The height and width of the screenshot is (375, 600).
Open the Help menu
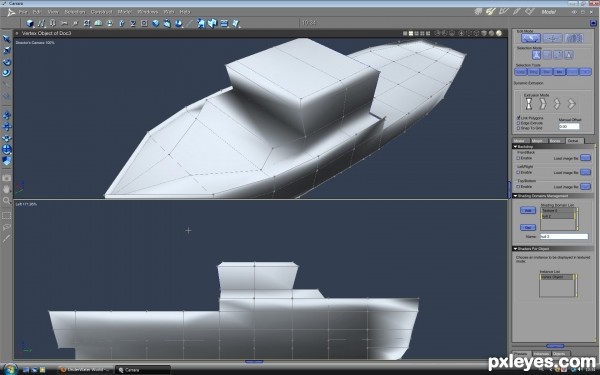click(x=185, y=12)
